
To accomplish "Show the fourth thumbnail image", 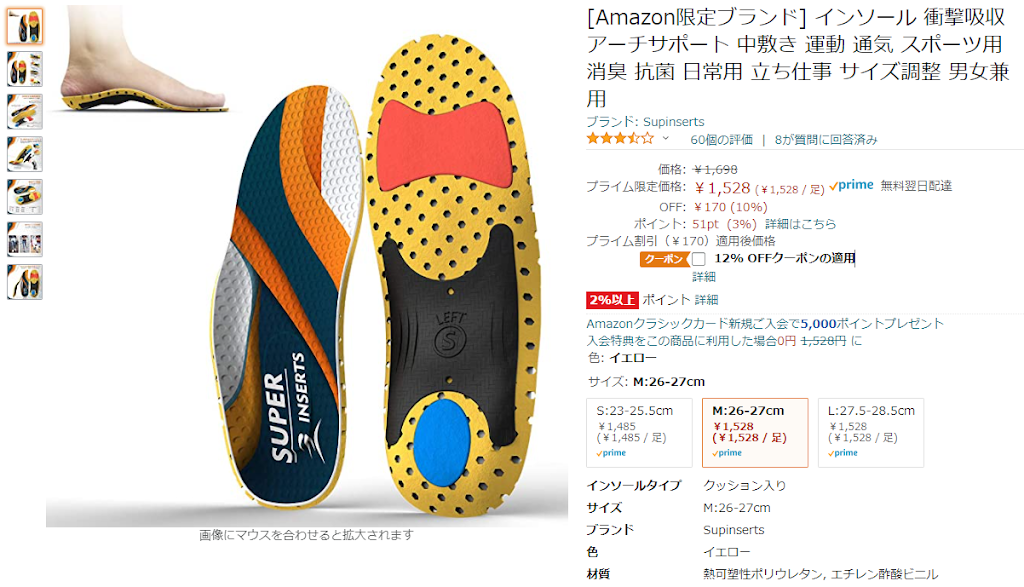I will pos(25,154).
